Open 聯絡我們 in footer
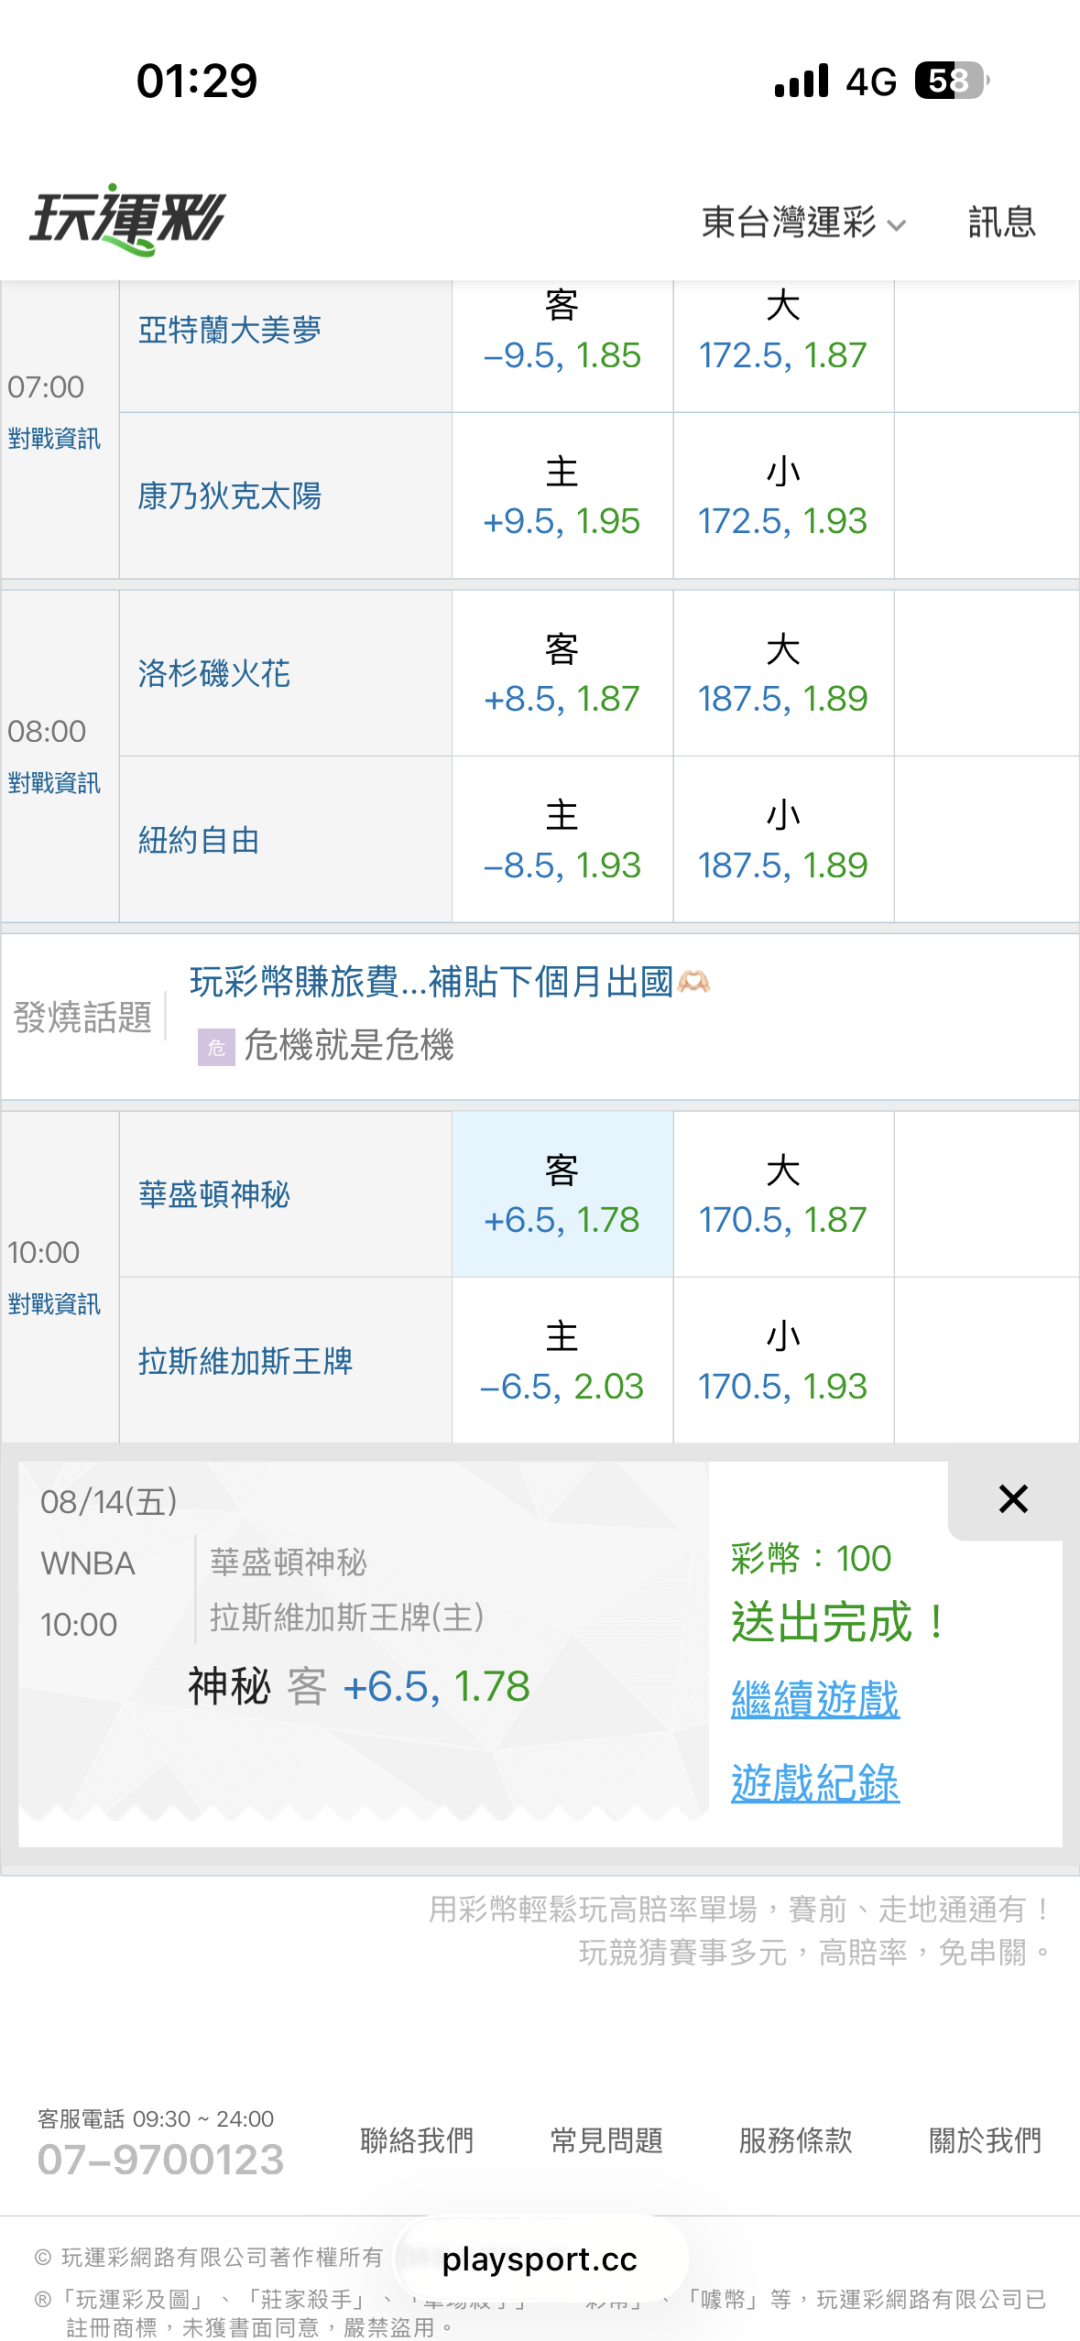This screenshot has height=2341, width=1080. [x=416, y=2140]
